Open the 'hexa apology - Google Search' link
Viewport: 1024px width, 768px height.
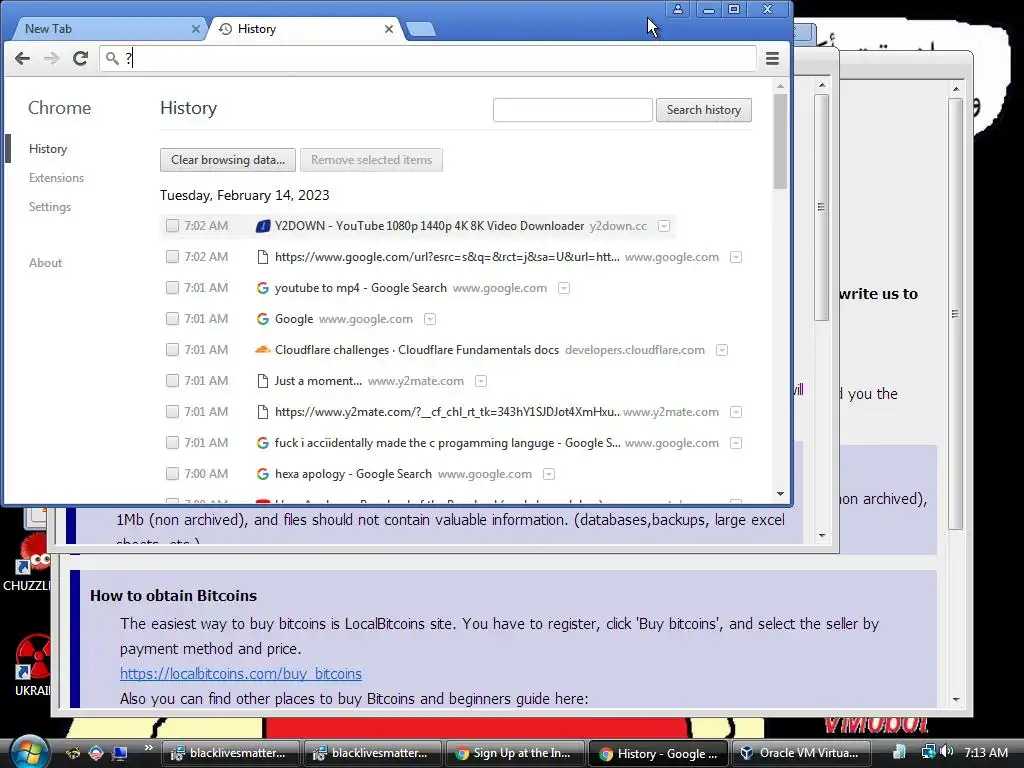tap(353, 474)
